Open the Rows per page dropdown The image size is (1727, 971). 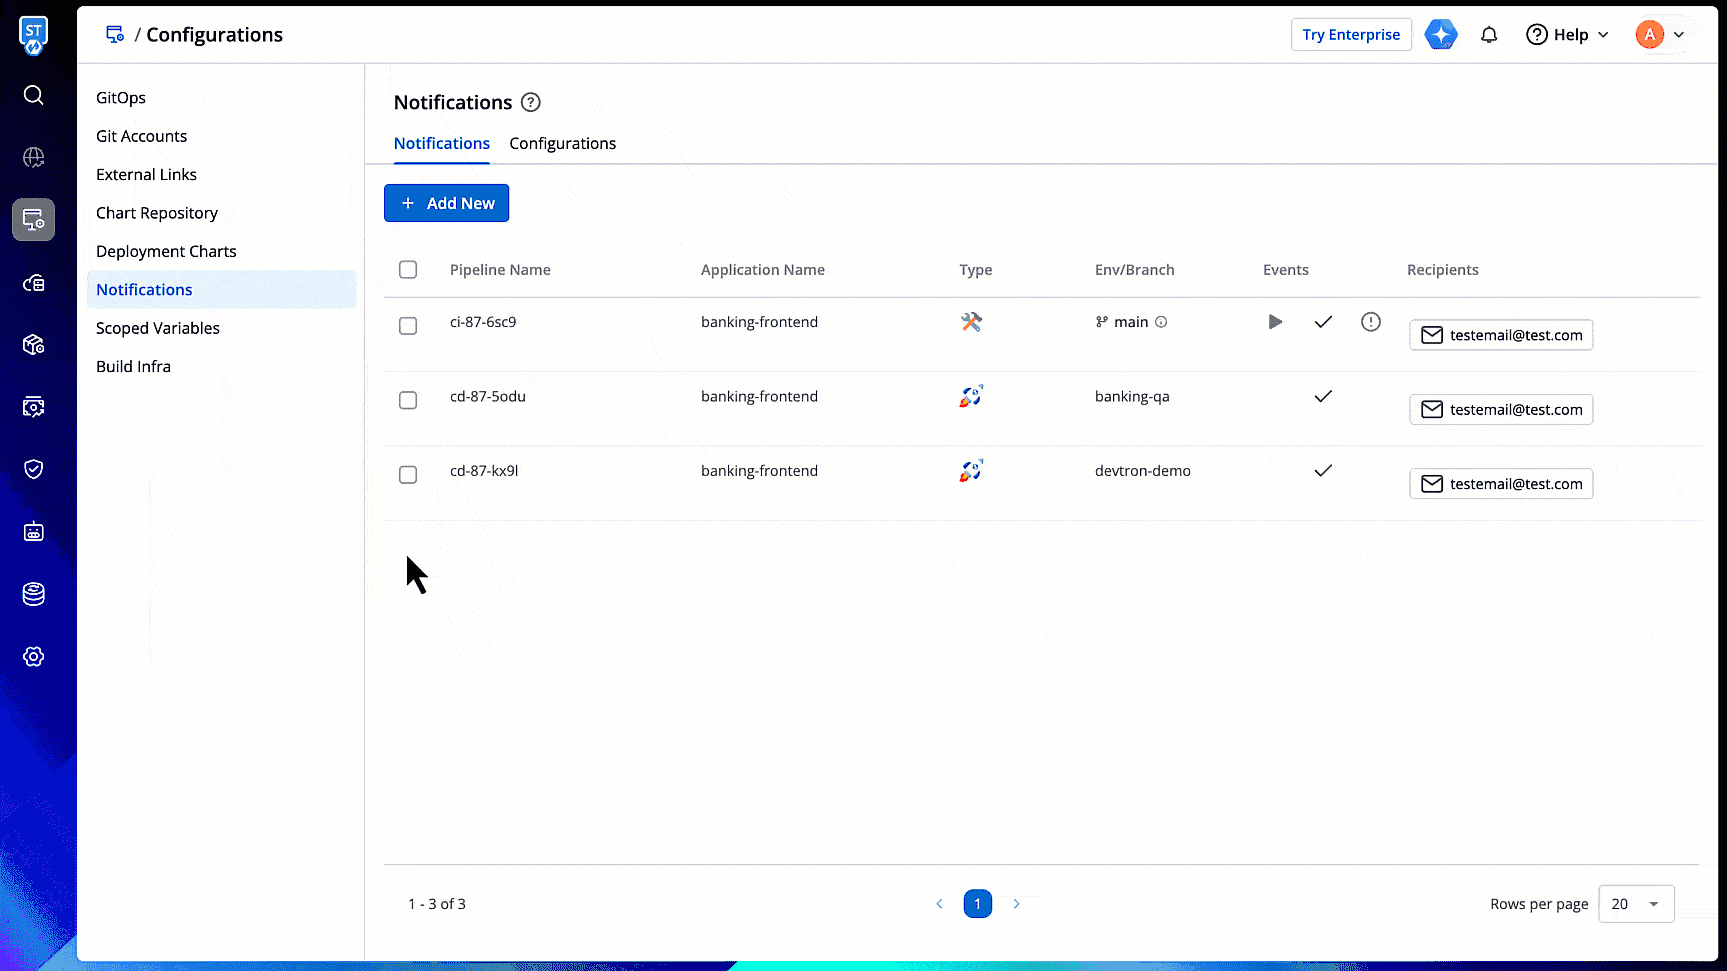pyautogui.click(x=1635, y=904)
